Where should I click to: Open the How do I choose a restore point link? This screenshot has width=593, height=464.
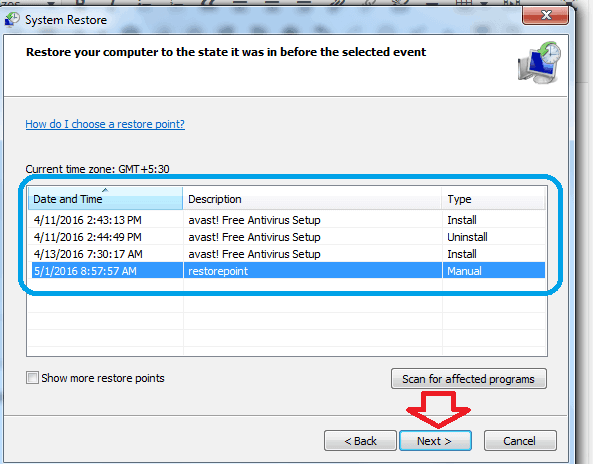105,124
